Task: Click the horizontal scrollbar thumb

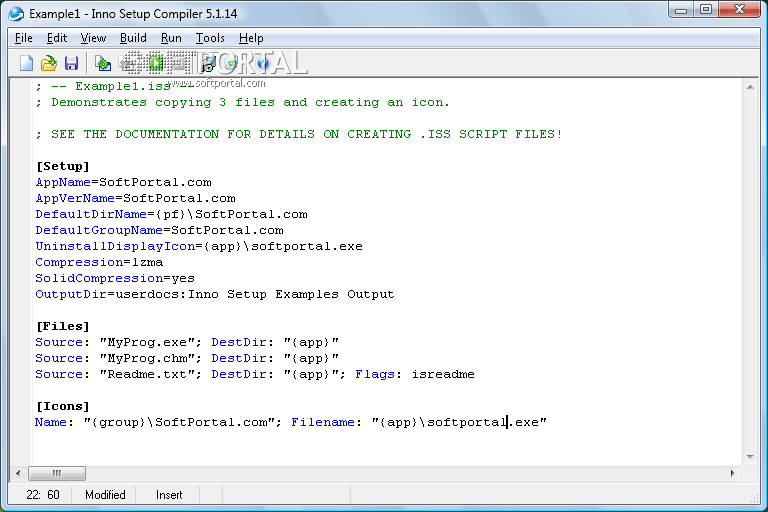Action: tap(57, 473)
